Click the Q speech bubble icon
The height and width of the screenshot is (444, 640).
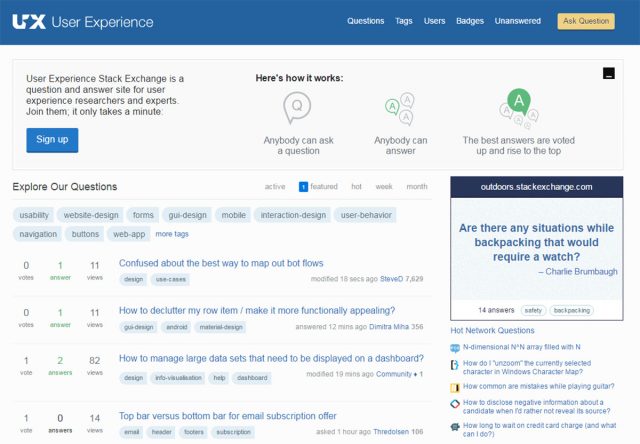(296, 106)
